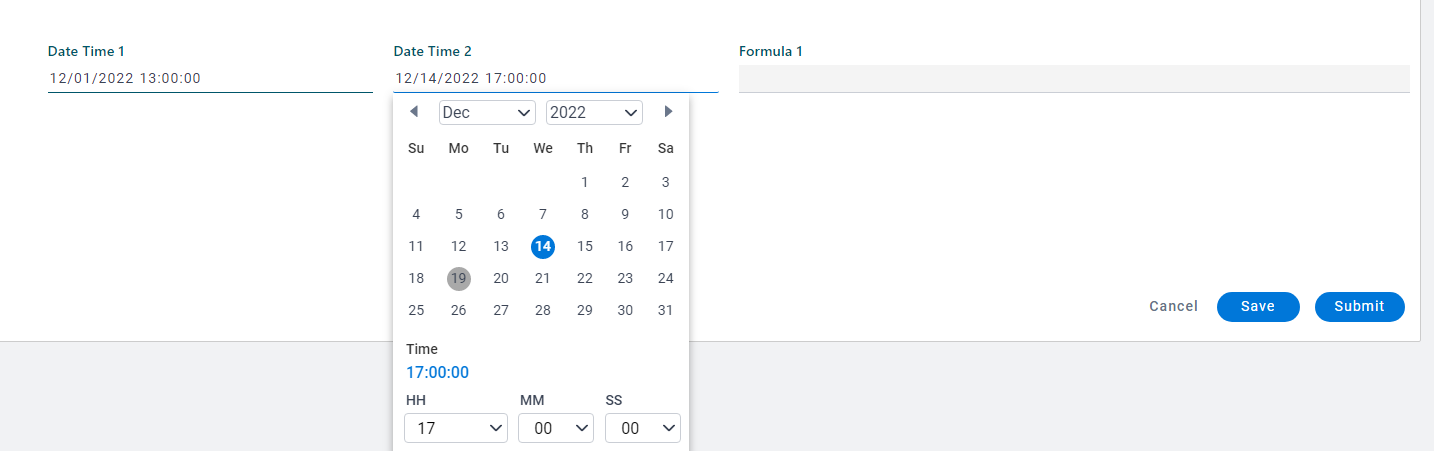Select day 31 in the calendar
Viewport: 1434px width, 451px height.
[x=665, y=310]
